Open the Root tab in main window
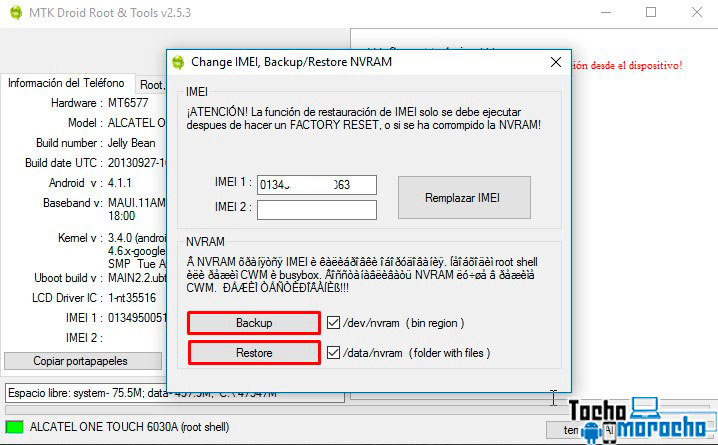 pyautogui.click(x=152, y=85)
